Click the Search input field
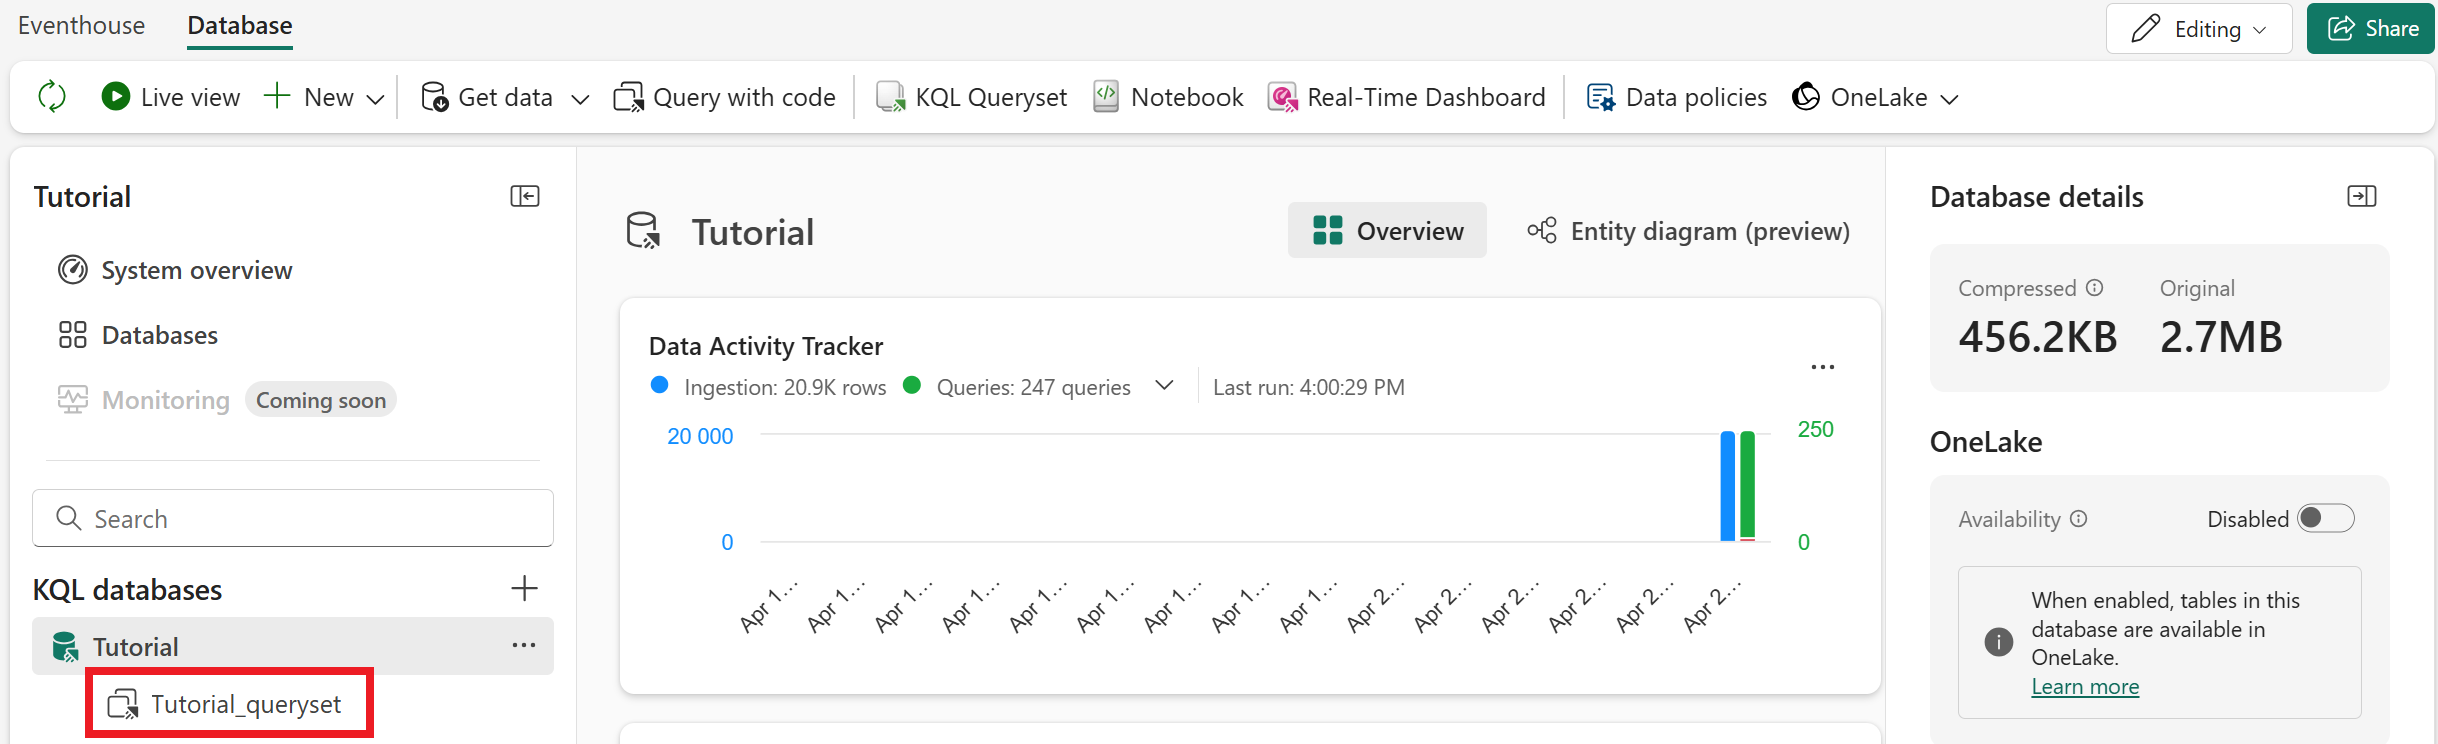Image resolution: width=2438 pixels, height=744 pixels. [292, 518]
